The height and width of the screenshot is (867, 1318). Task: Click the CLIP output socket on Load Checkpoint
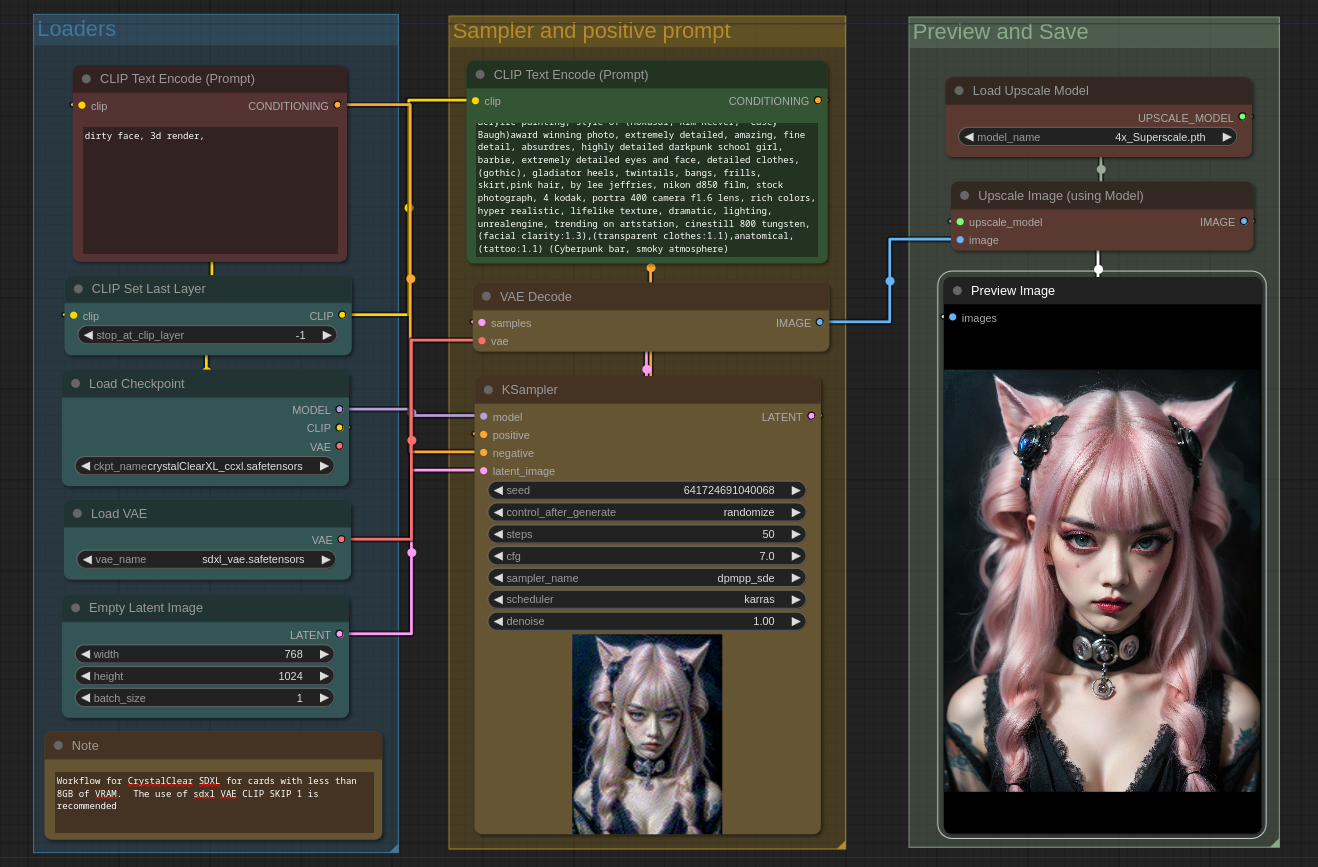(x=339, y=428)
